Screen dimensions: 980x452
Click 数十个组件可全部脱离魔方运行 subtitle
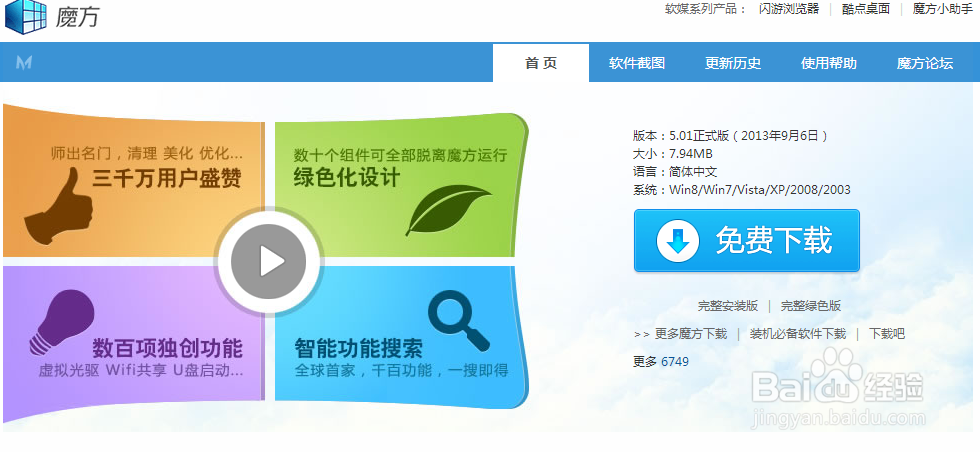[x=401, y=154]
